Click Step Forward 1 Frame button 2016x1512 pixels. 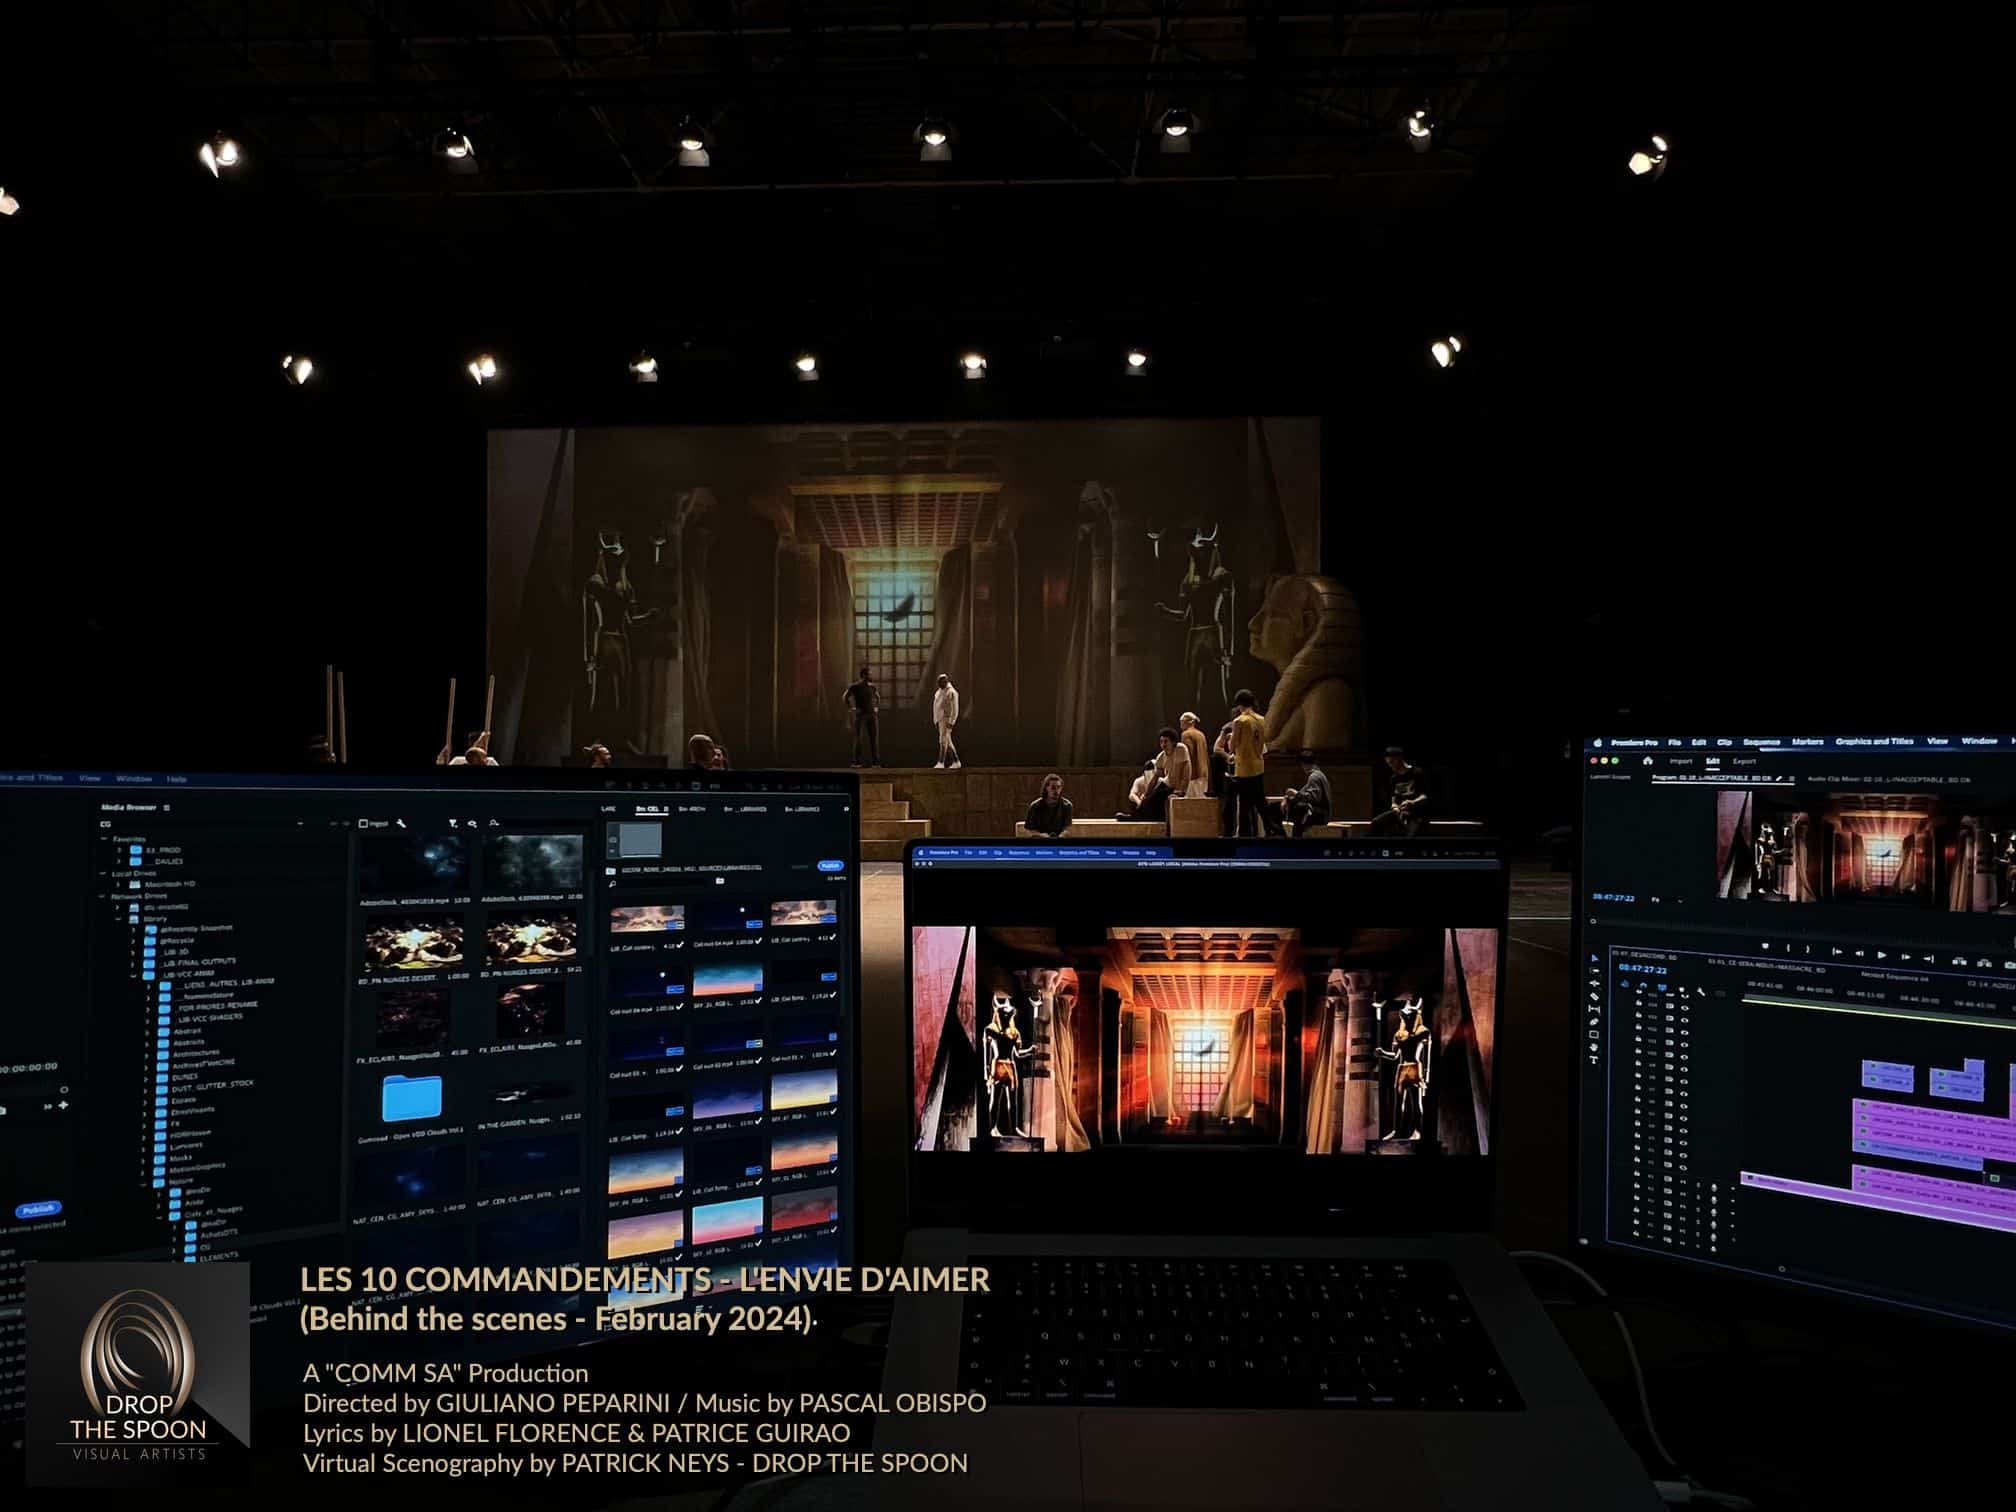click(1905, 957)
